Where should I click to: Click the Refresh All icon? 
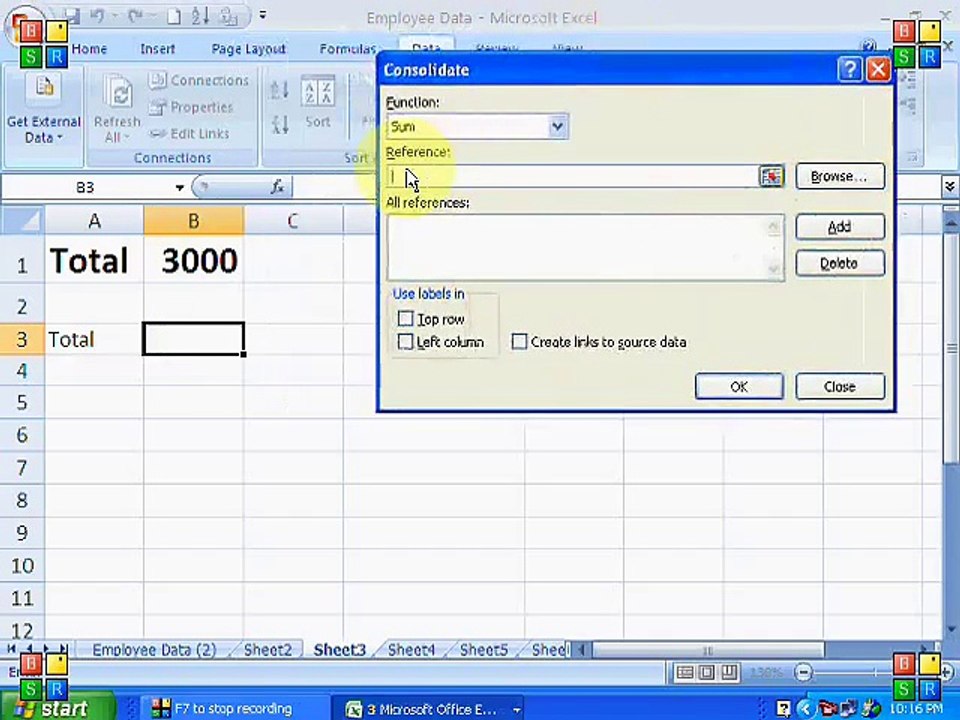tap(118, 92)
